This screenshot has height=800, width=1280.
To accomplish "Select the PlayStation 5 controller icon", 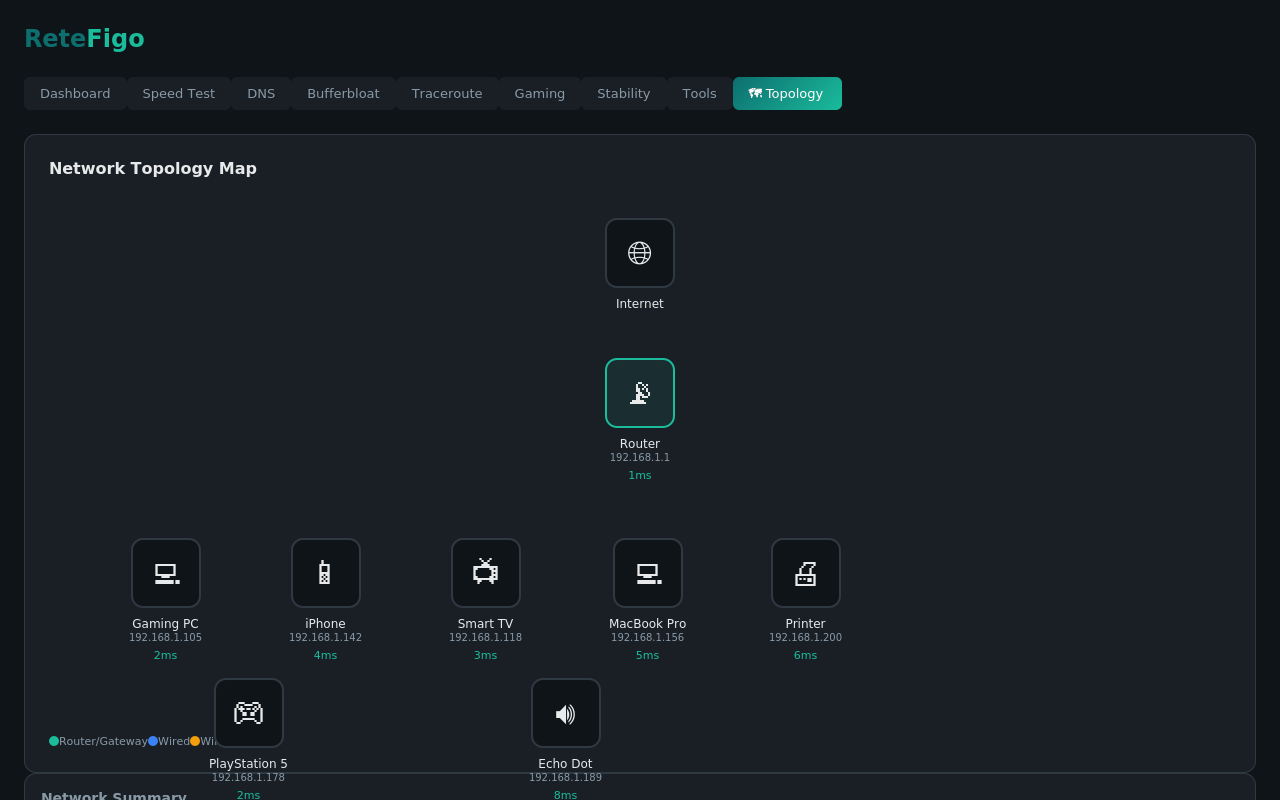I will coord(248,712).
